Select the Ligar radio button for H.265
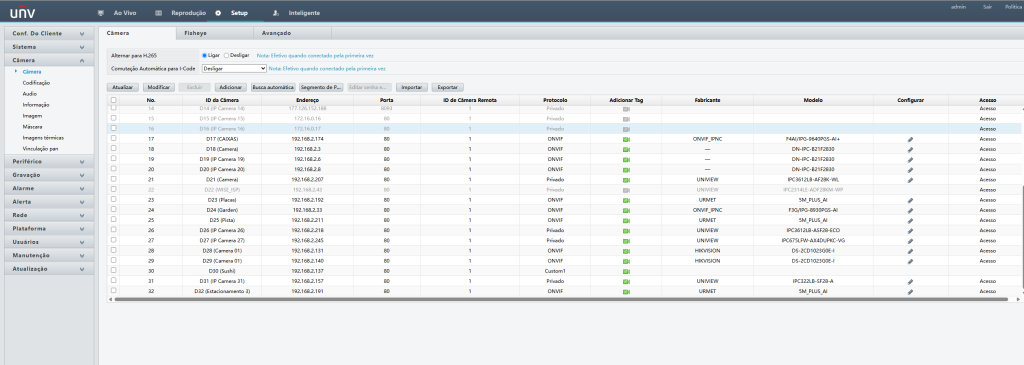The image size is (1024, 365). 204,56
